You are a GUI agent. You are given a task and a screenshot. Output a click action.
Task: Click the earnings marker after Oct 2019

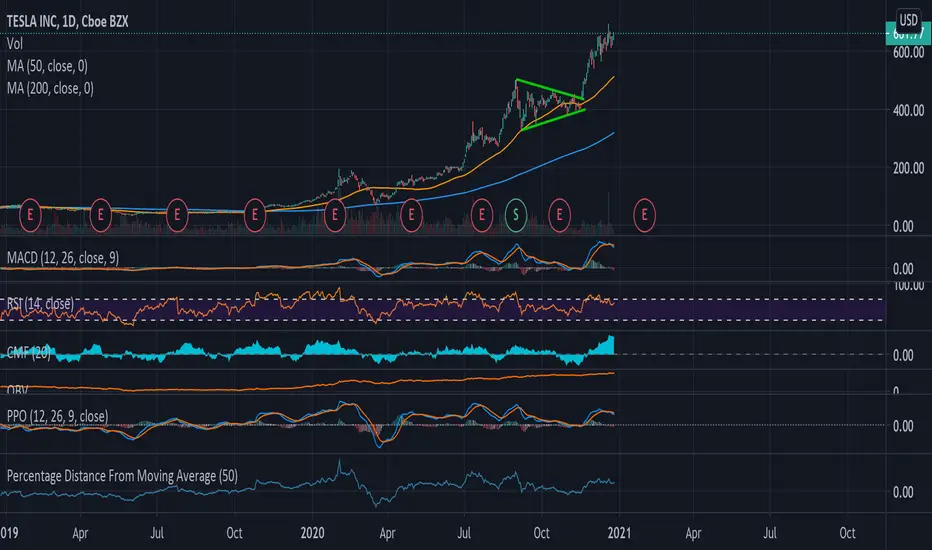tap(255, 215)
